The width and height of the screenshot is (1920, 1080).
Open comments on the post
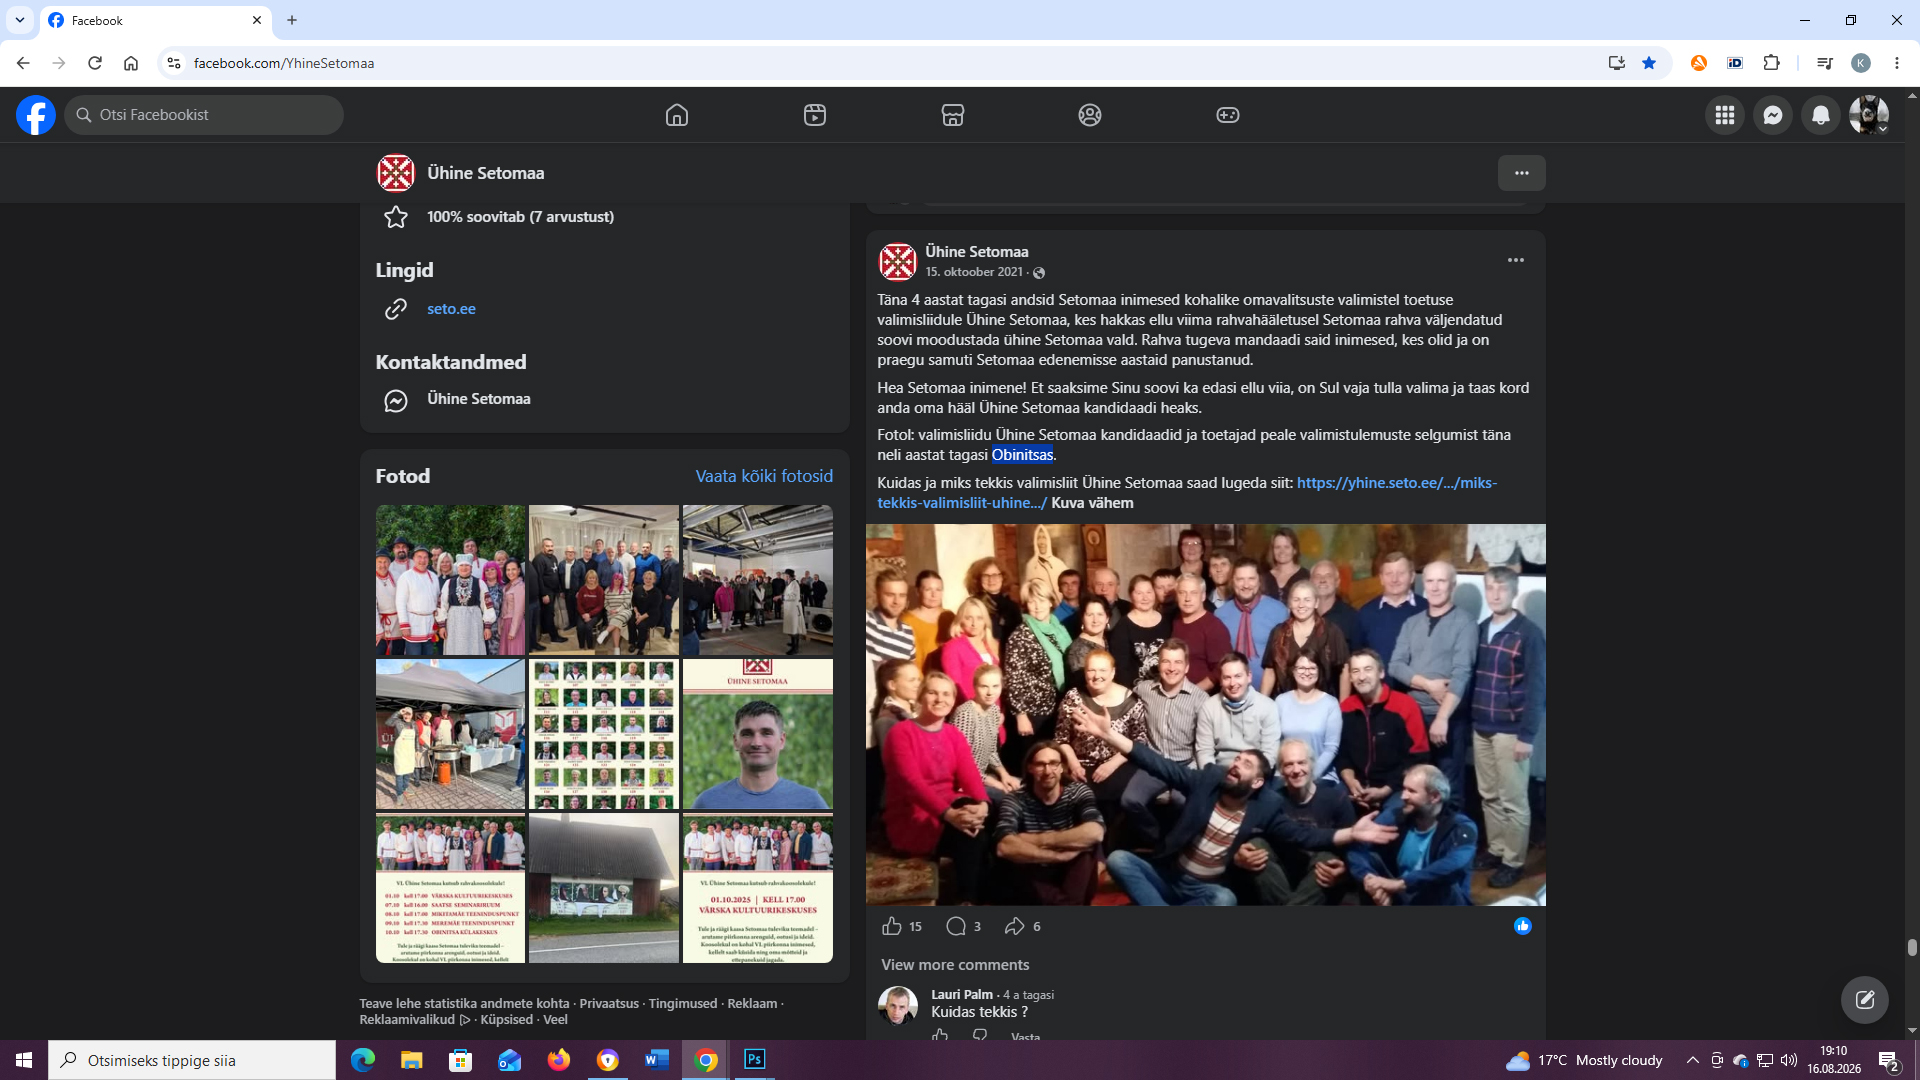(x=957, y=926)
